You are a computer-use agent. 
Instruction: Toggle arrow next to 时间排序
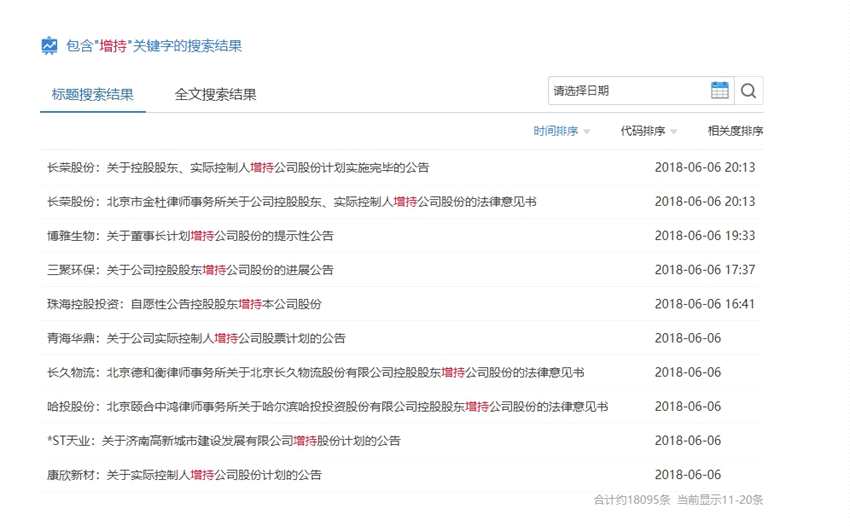(587, 132)
